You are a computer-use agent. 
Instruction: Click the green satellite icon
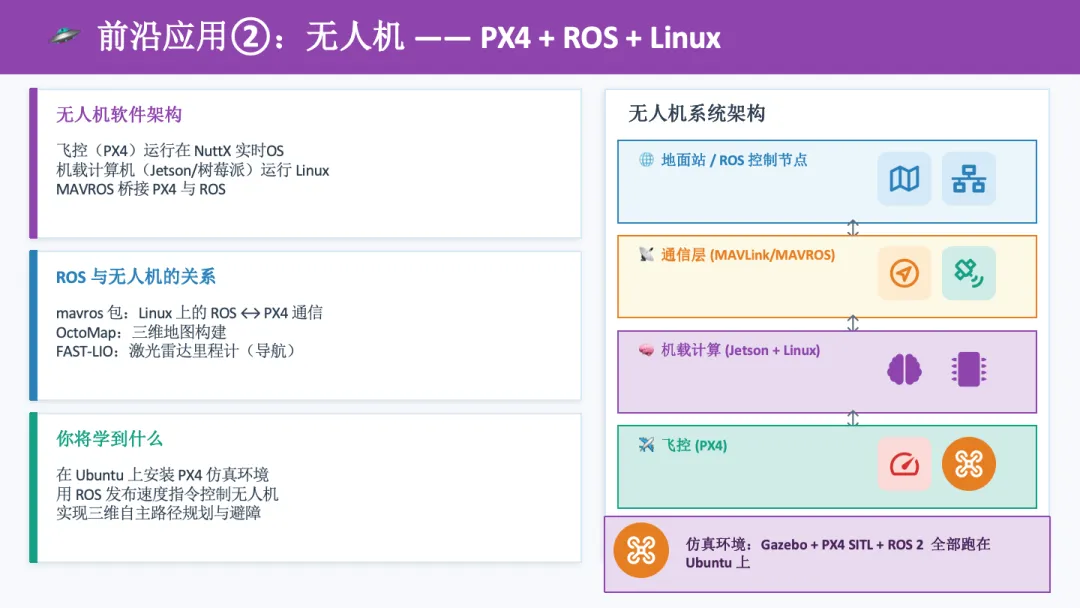968,273
